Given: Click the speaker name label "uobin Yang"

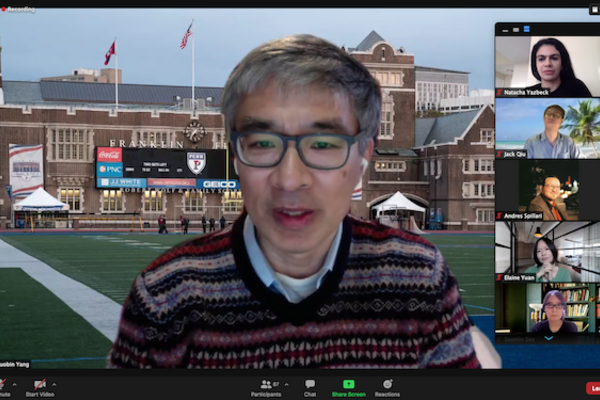Looking at the screenshot, I should point(15,364).
